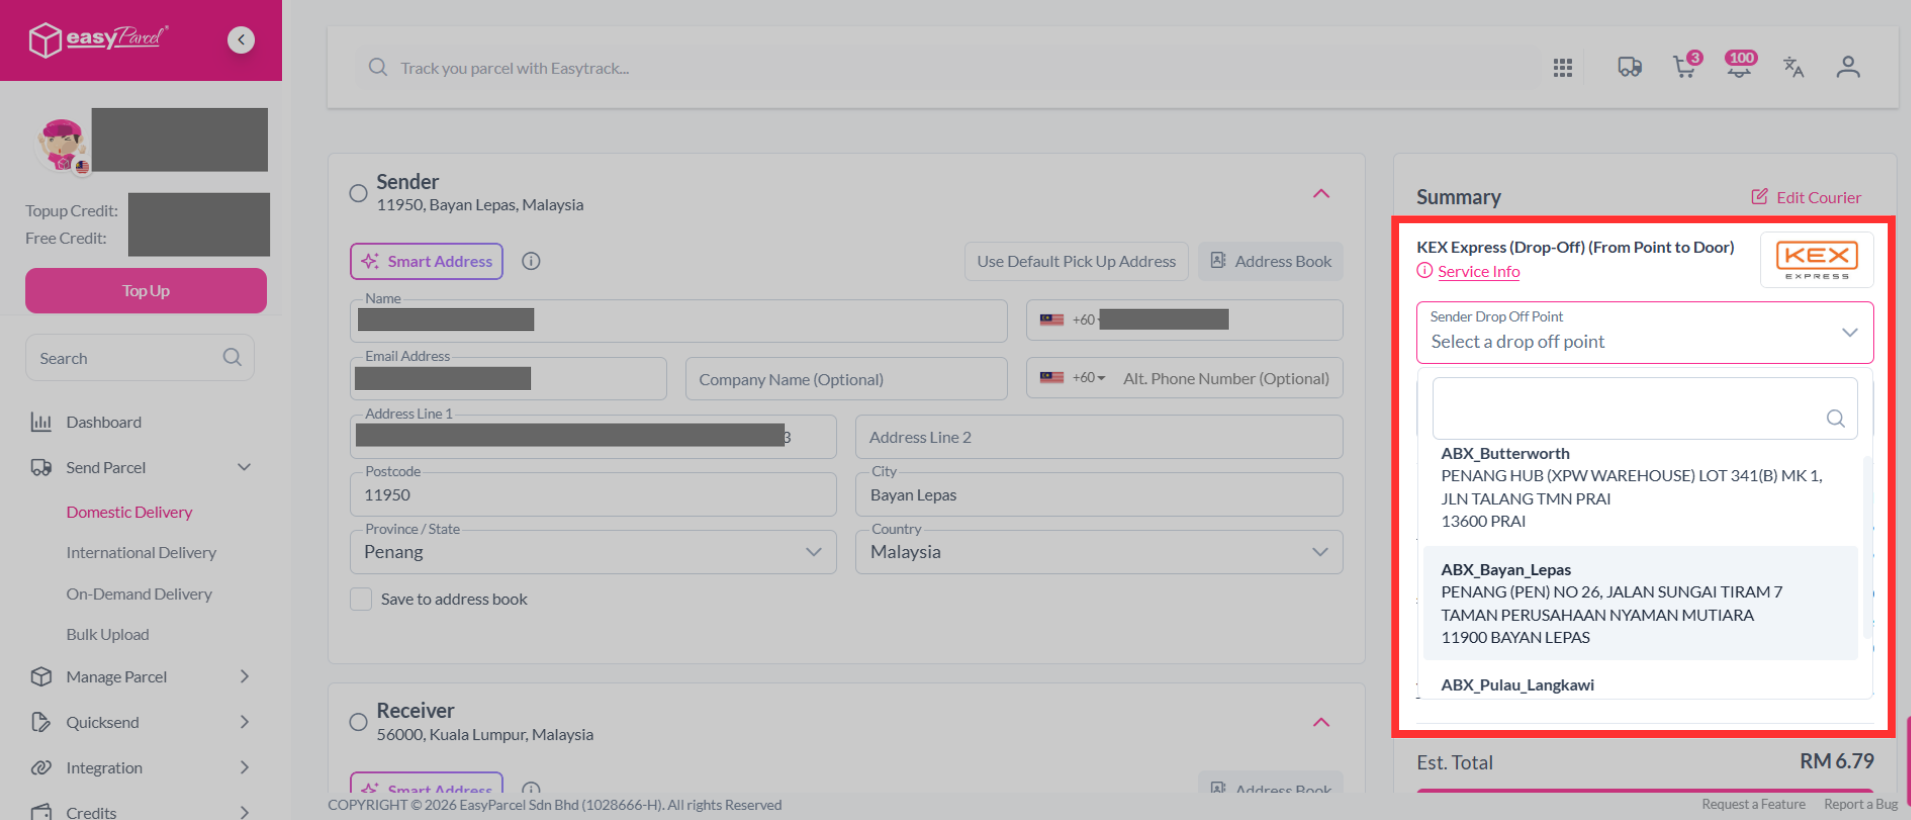Click the Address Line 1 field

pos(593,437)
